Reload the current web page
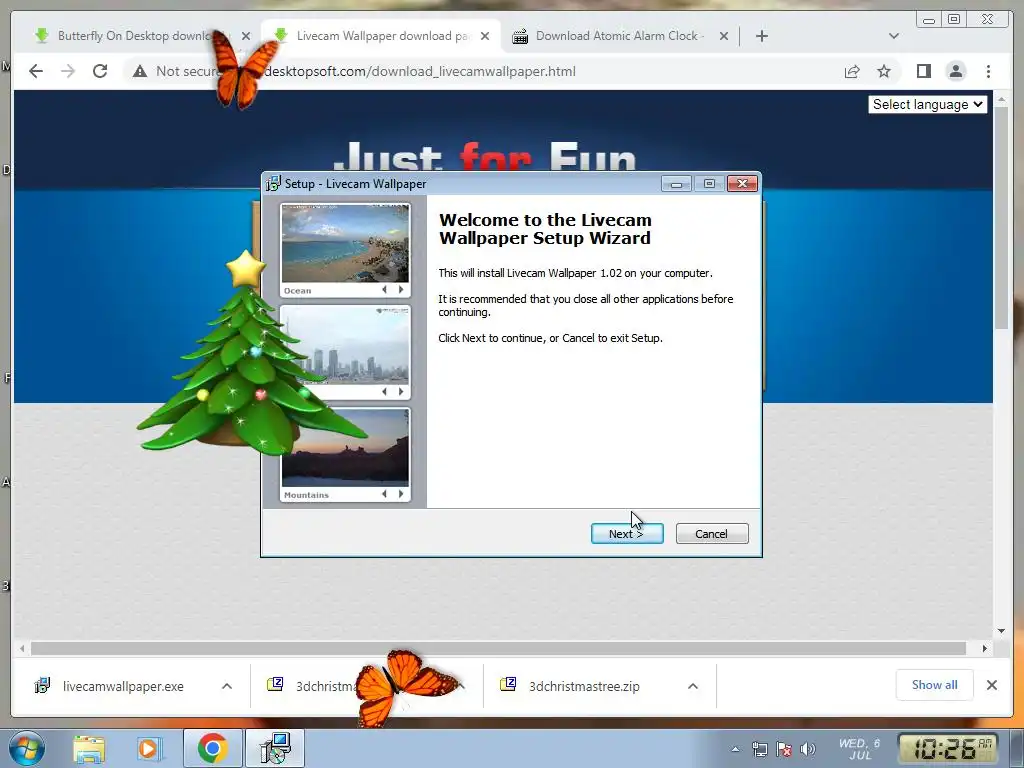The width and height of the screenshot is (1024, 768). tap(100, 71)
